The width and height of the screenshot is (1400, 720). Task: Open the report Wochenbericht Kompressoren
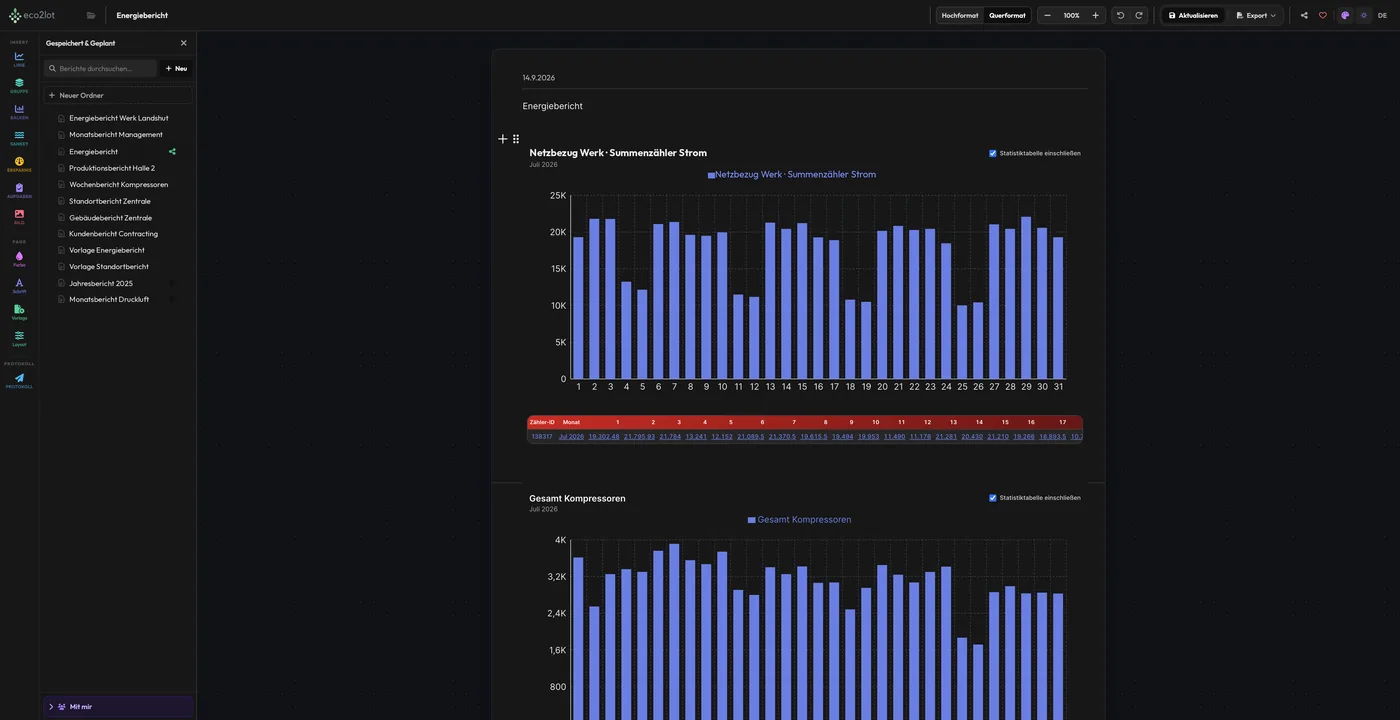tap(118, 184)
